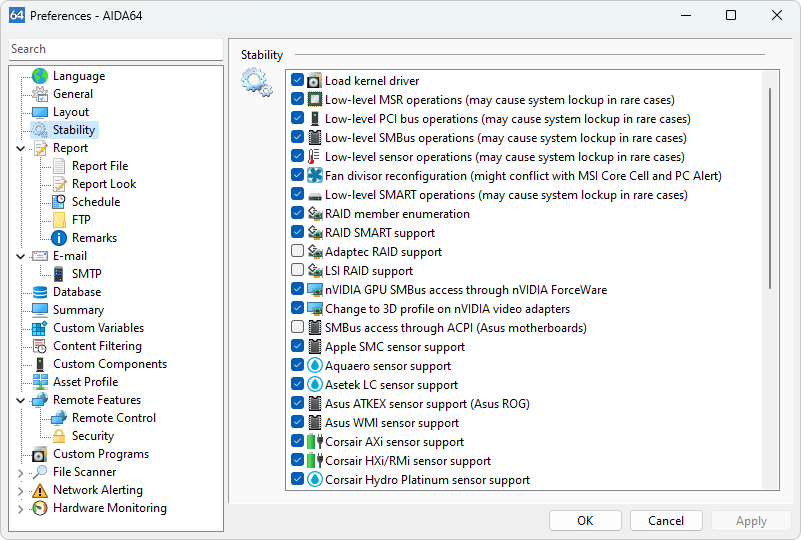Uncheck Apple SMC sensor support
The height and width of the screenshot is (540, 801).
(297, 346)
